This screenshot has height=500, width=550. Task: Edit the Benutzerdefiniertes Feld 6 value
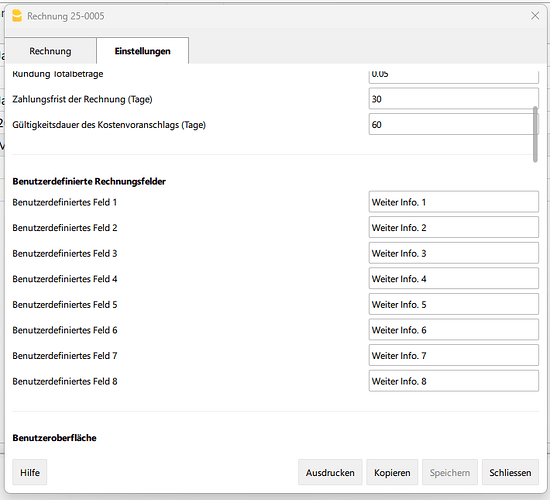(x=454, y=330)
